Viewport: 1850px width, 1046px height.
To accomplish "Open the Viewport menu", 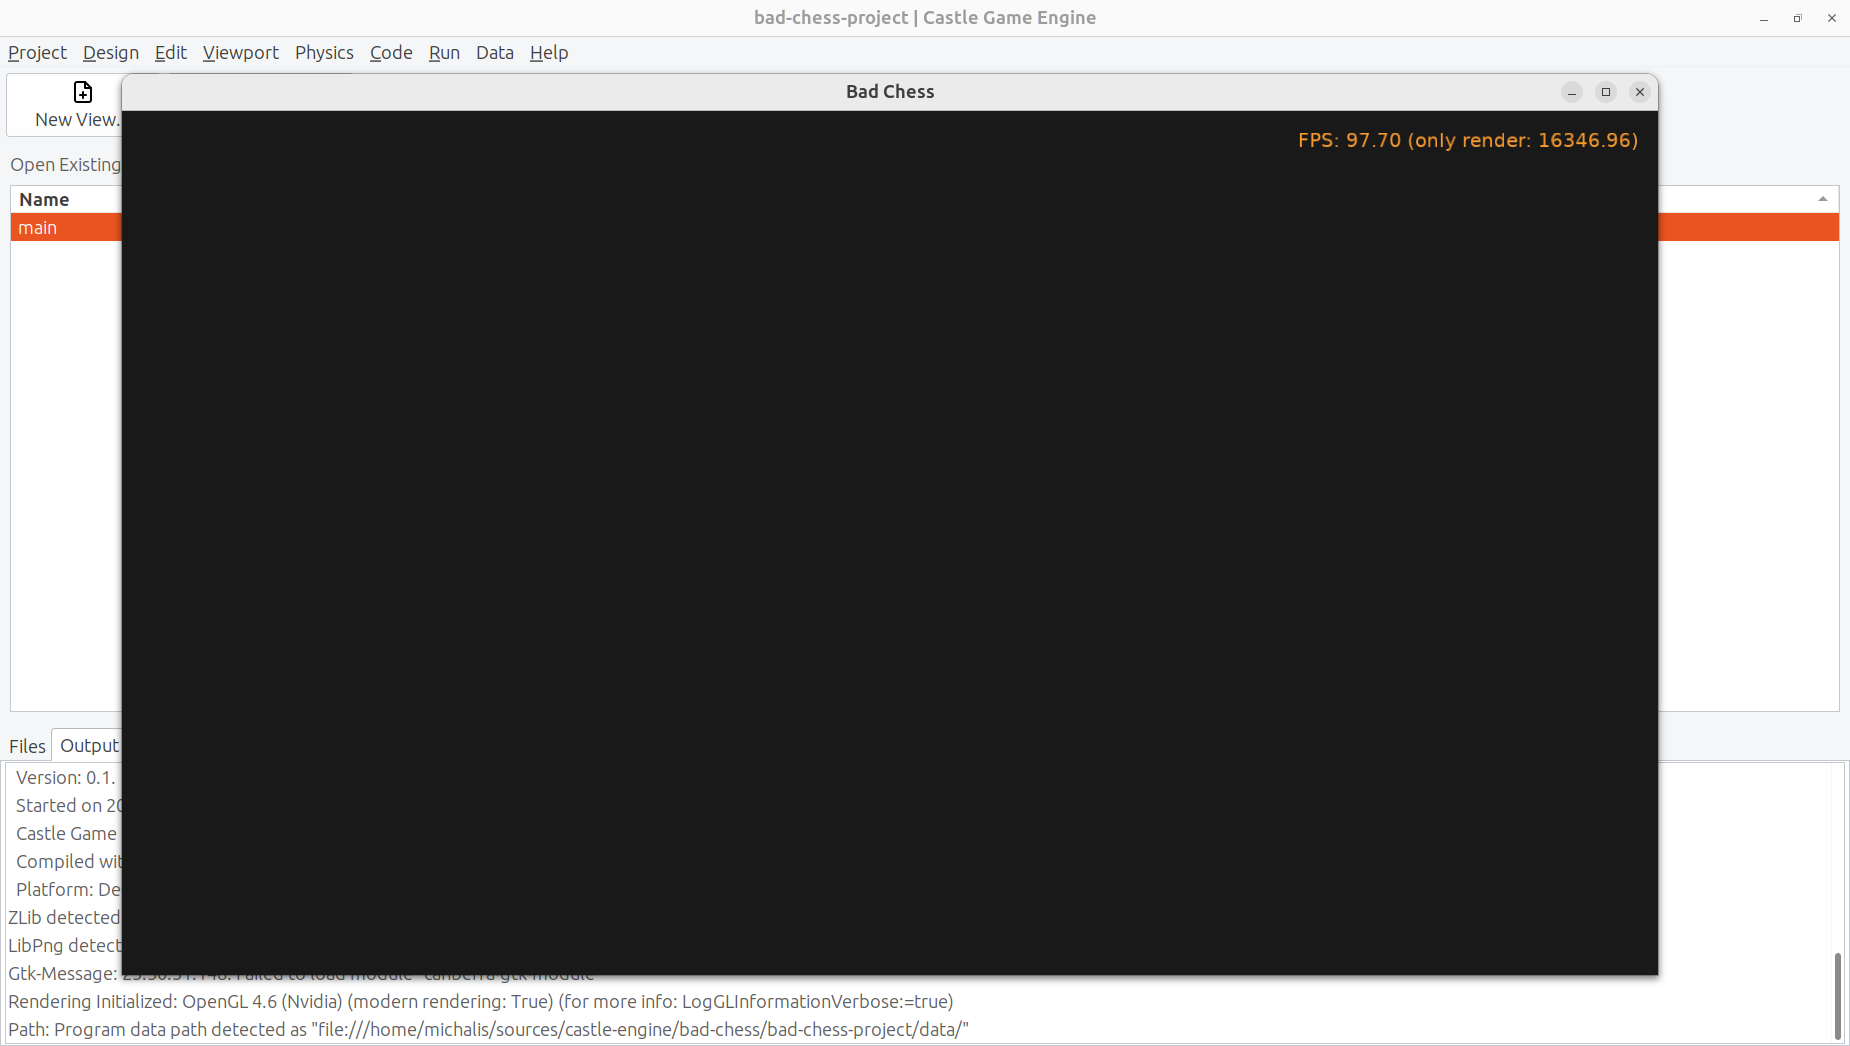I will [x=241, y=53].
